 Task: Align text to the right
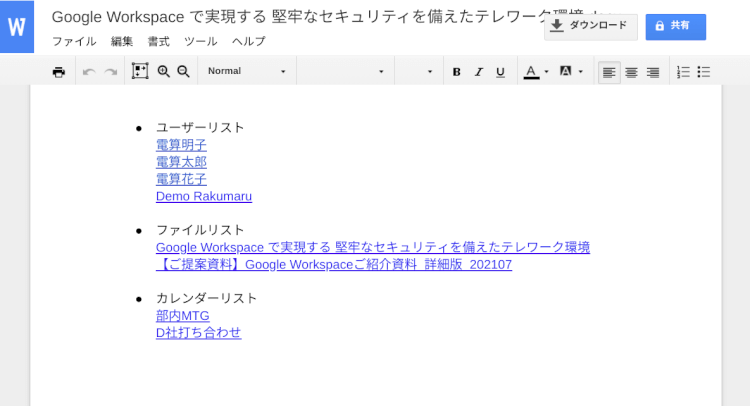click(653, 72)
